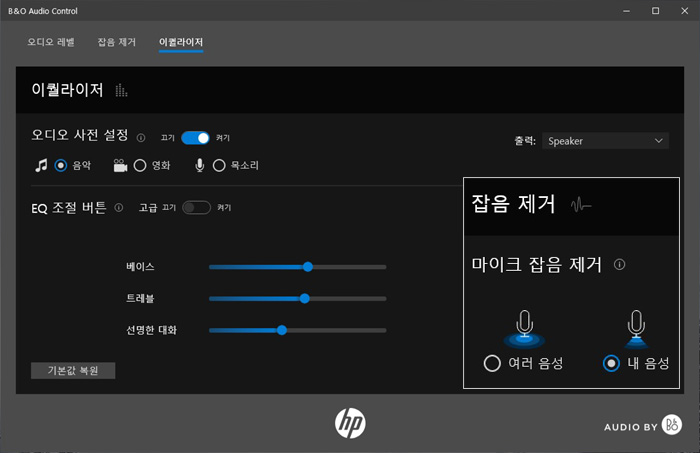Click the 출력: label
The image size is (700, 453).
(525, 141)
